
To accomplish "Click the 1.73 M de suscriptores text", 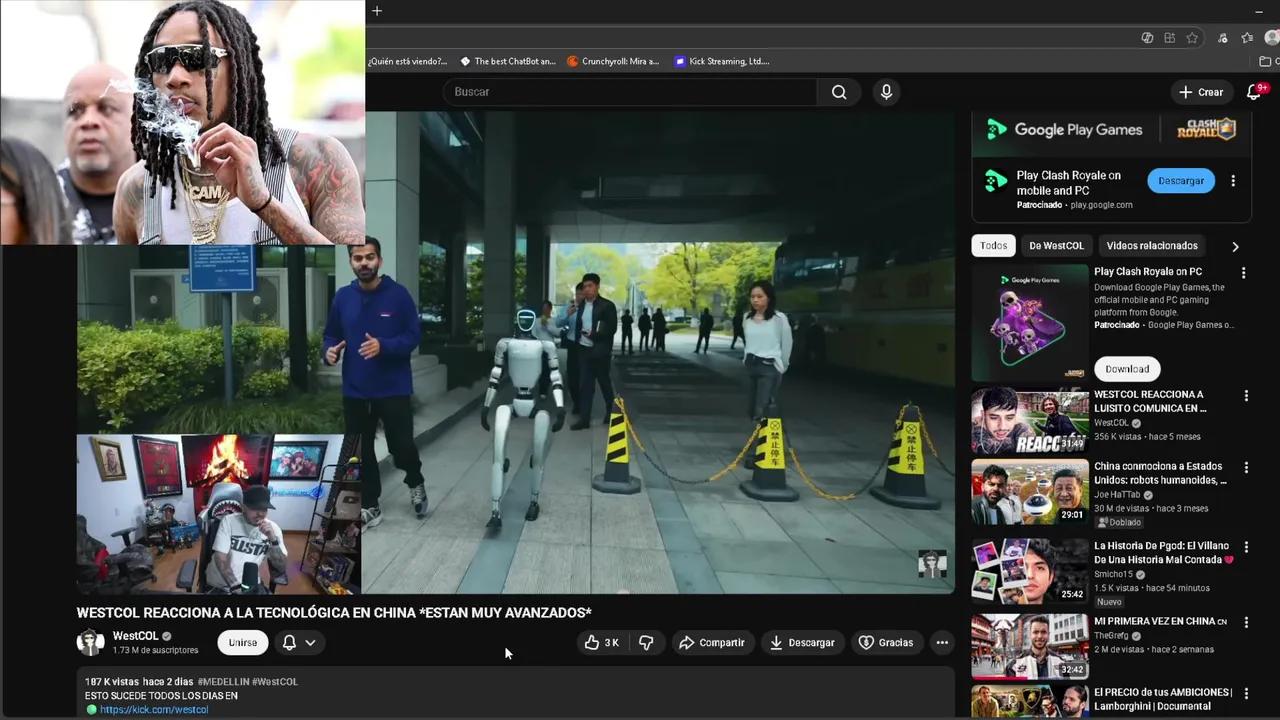I will (x=155, y=651).
